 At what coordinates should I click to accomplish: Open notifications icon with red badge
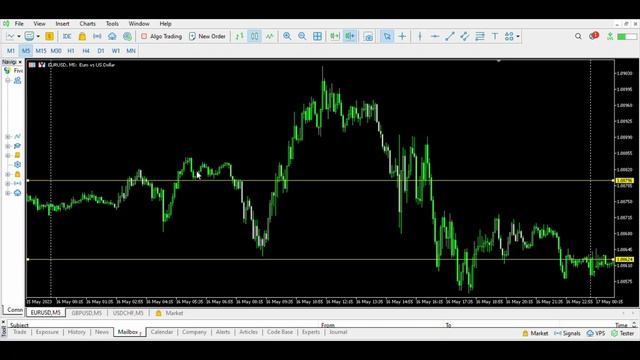(x=593, y=36)
